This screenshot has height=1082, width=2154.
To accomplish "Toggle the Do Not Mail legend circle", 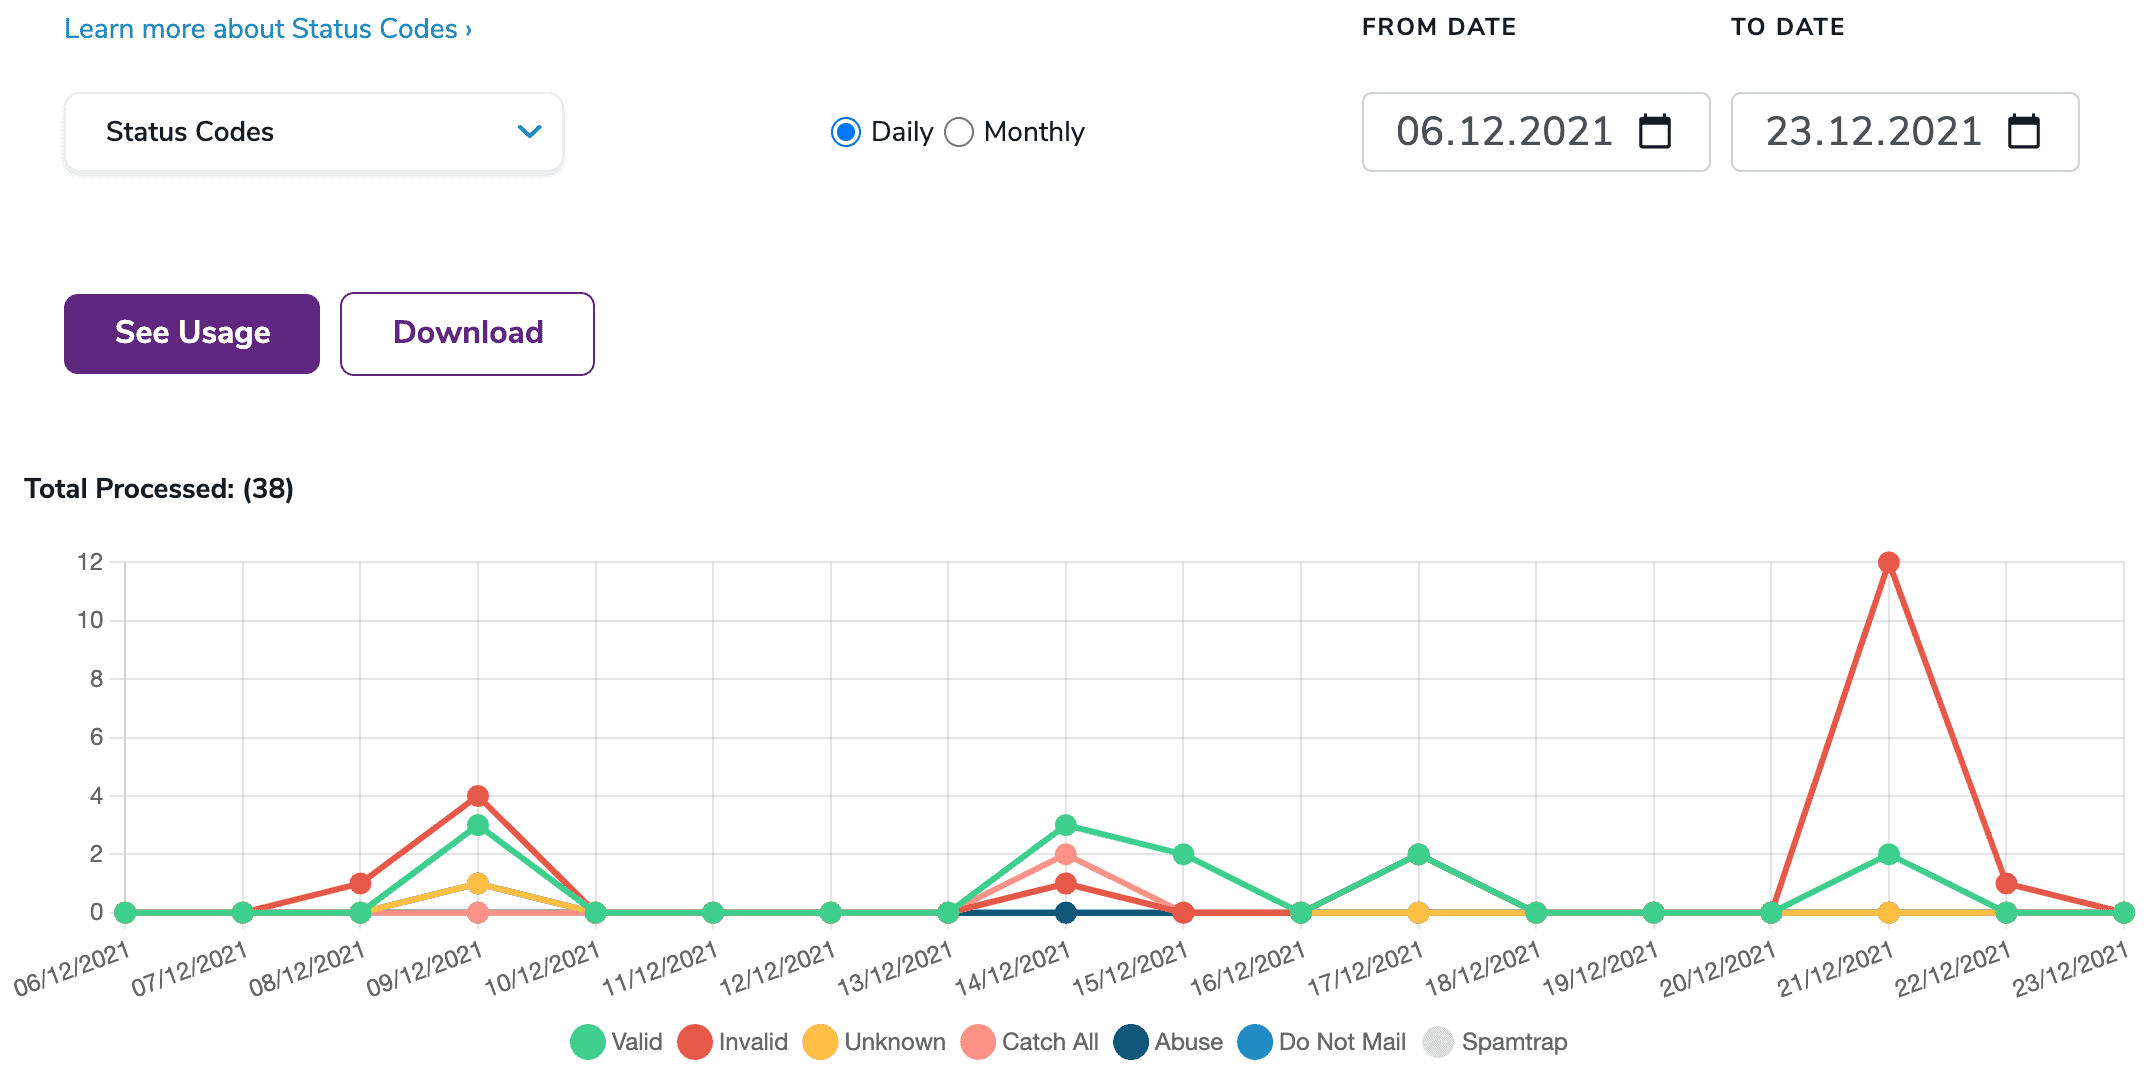I will click(x=1254, y=1042).
